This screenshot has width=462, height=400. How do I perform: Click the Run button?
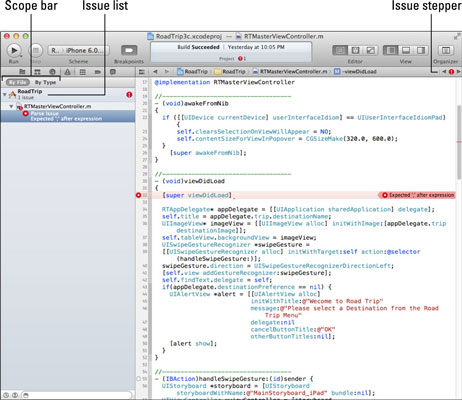[14, 50]
